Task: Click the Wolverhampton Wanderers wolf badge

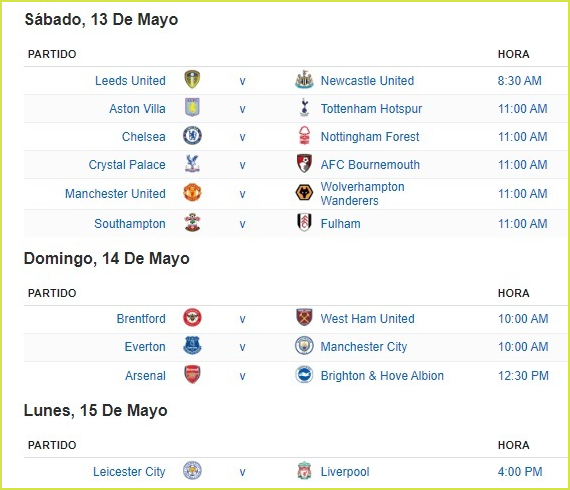Action: (304, 193)
